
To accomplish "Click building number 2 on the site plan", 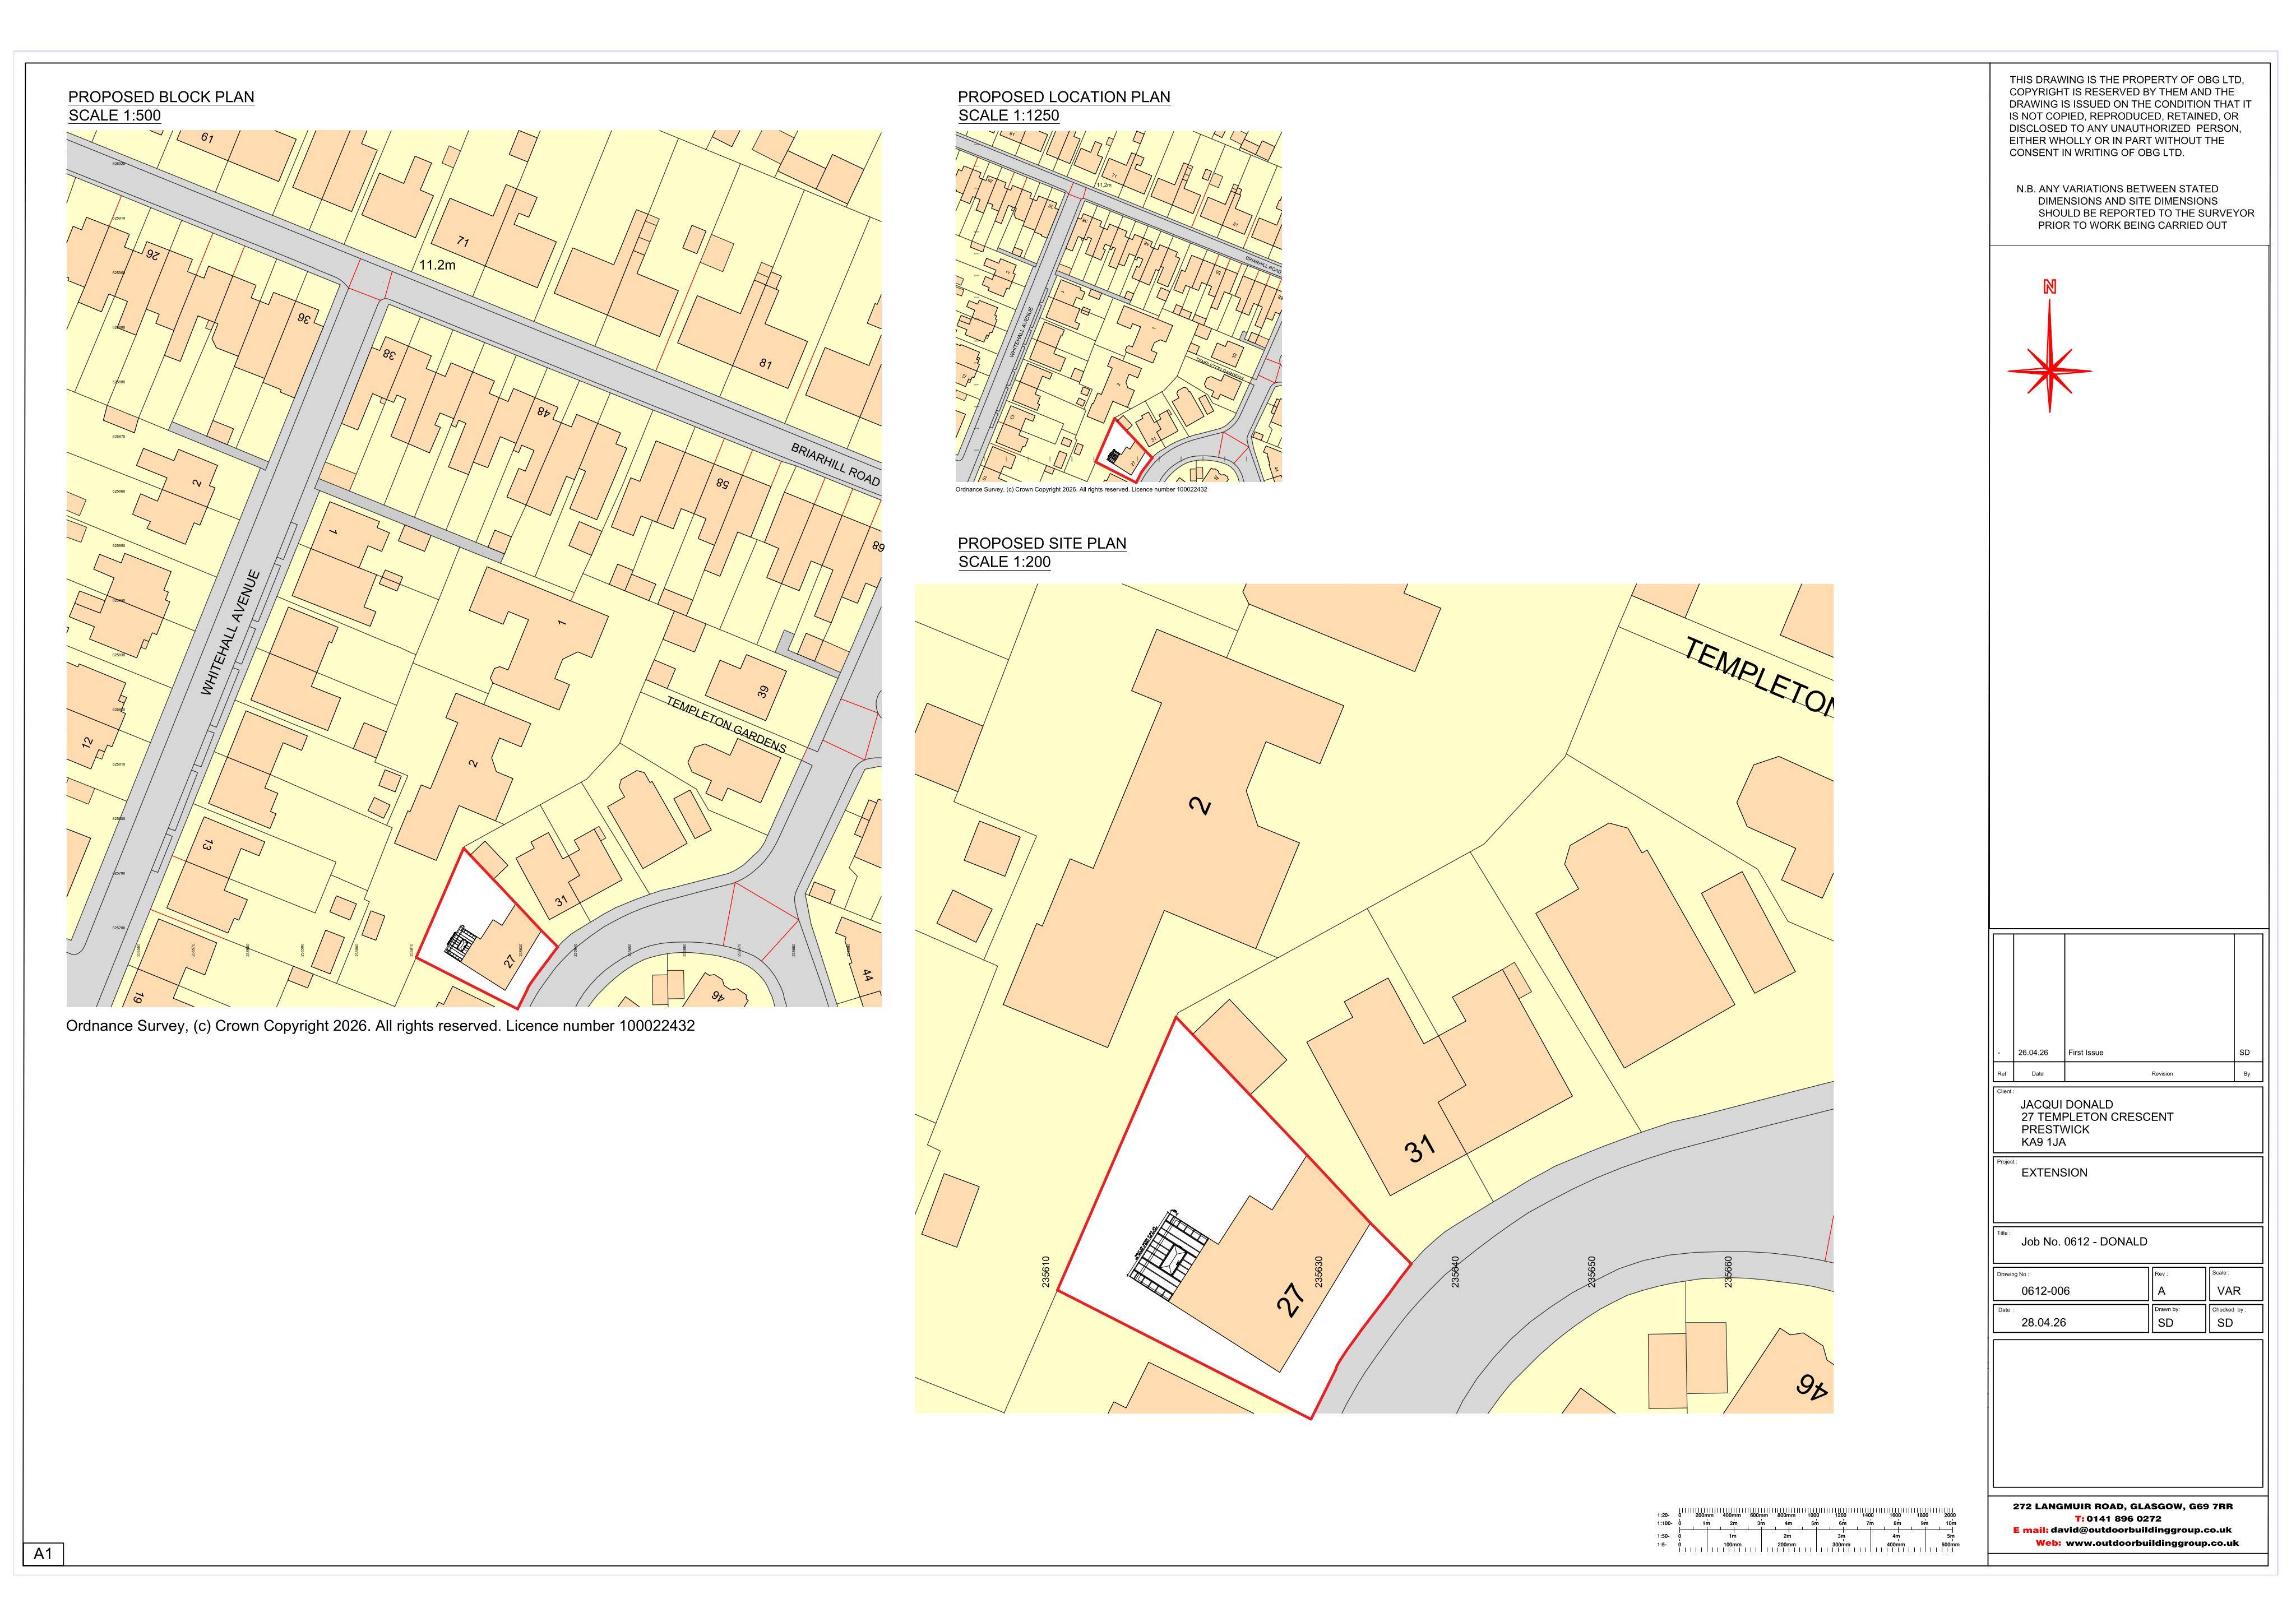I will tap(1201, 805).
